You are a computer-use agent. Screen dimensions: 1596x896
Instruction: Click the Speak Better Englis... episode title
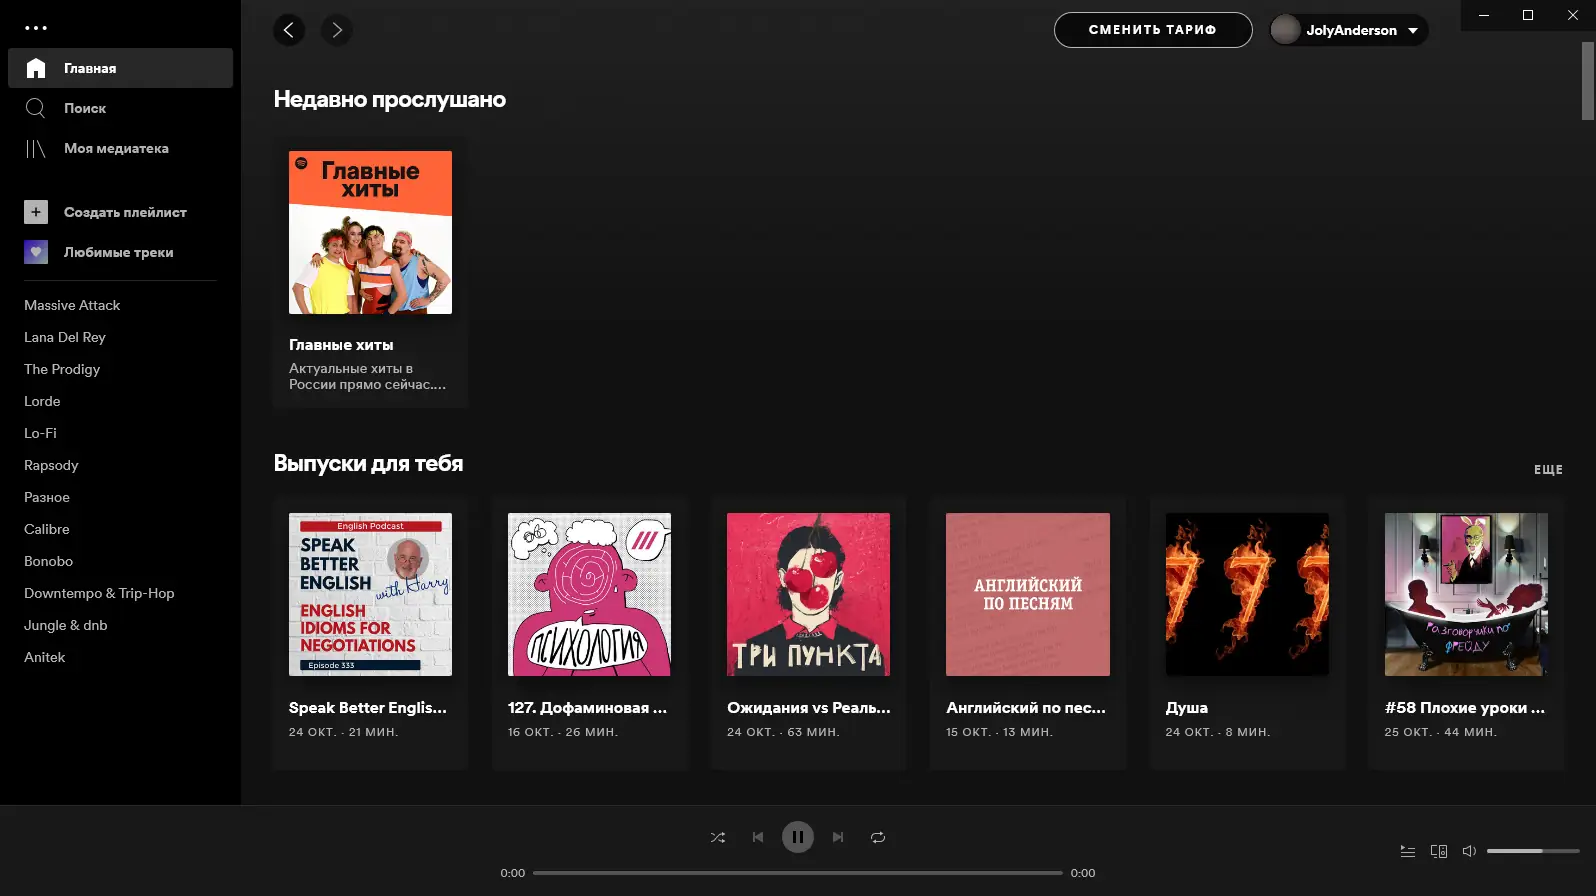point(368,708)
